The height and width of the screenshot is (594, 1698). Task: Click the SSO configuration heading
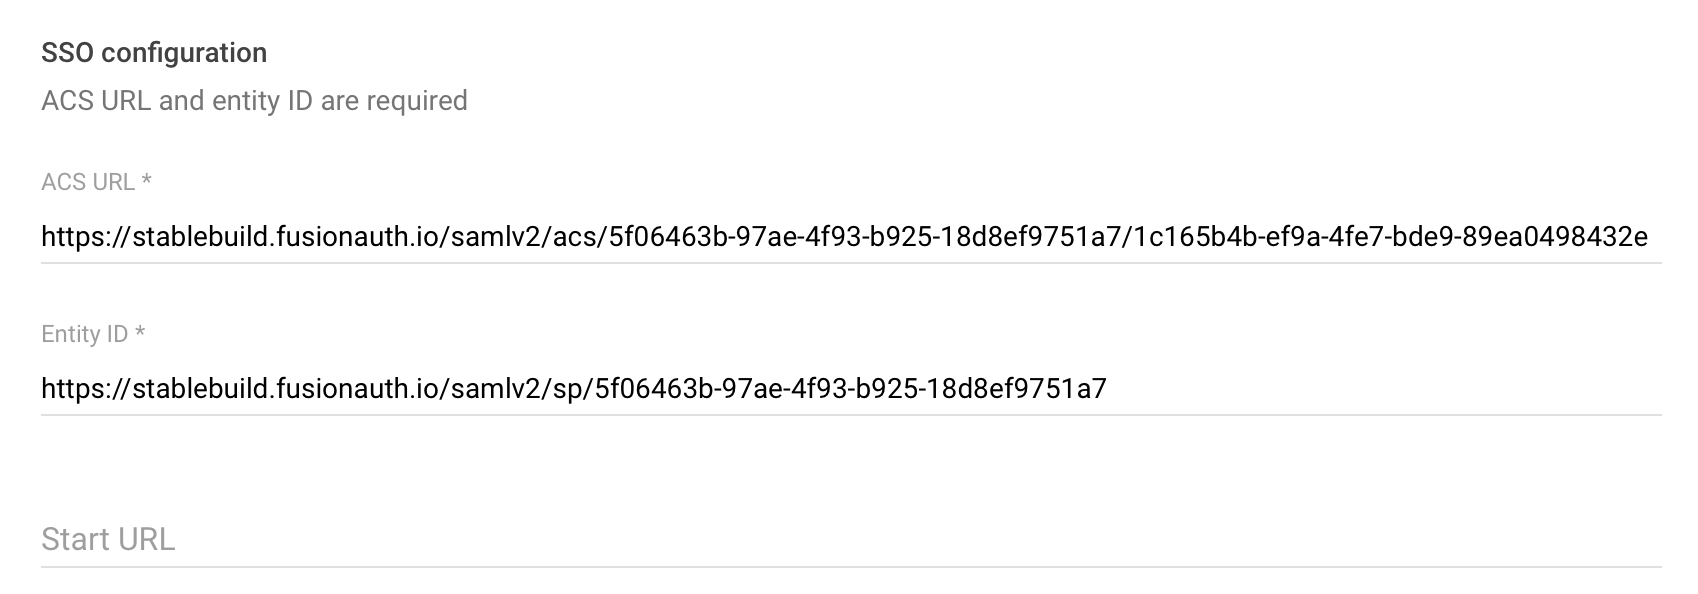point(154,53)
